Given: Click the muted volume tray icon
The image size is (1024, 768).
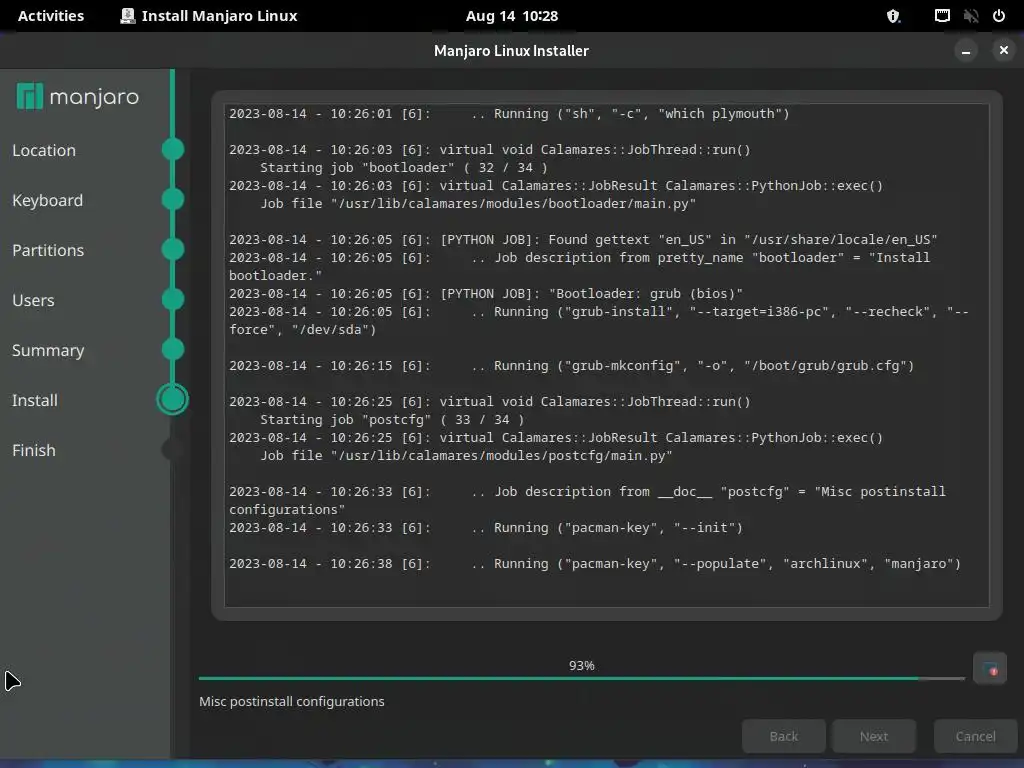Looking at the screenshot, I should pyautogui.click(x=971, y=16).
